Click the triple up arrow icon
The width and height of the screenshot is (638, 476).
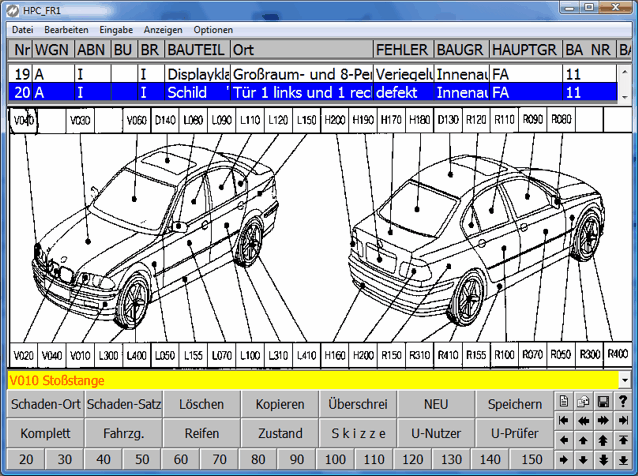tap(604, 440)
